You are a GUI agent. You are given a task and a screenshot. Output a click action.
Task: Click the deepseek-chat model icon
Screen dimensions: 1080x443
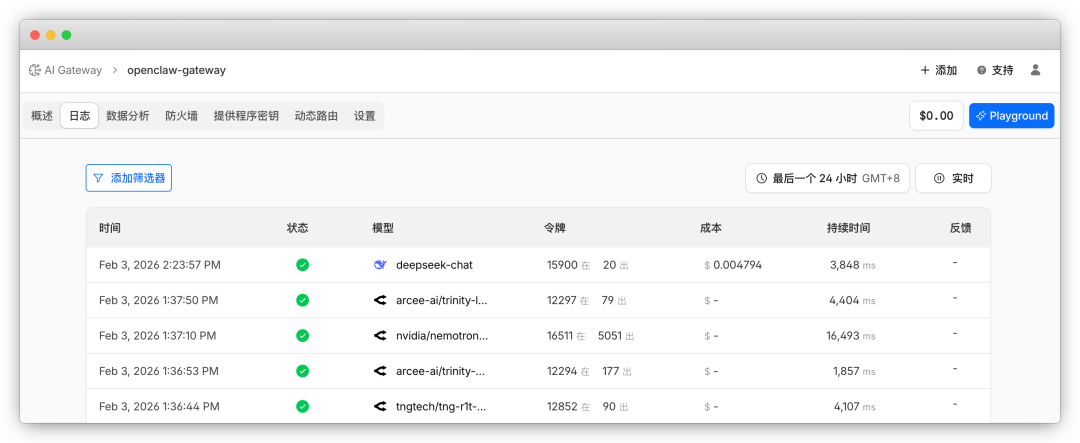(380, 265)
